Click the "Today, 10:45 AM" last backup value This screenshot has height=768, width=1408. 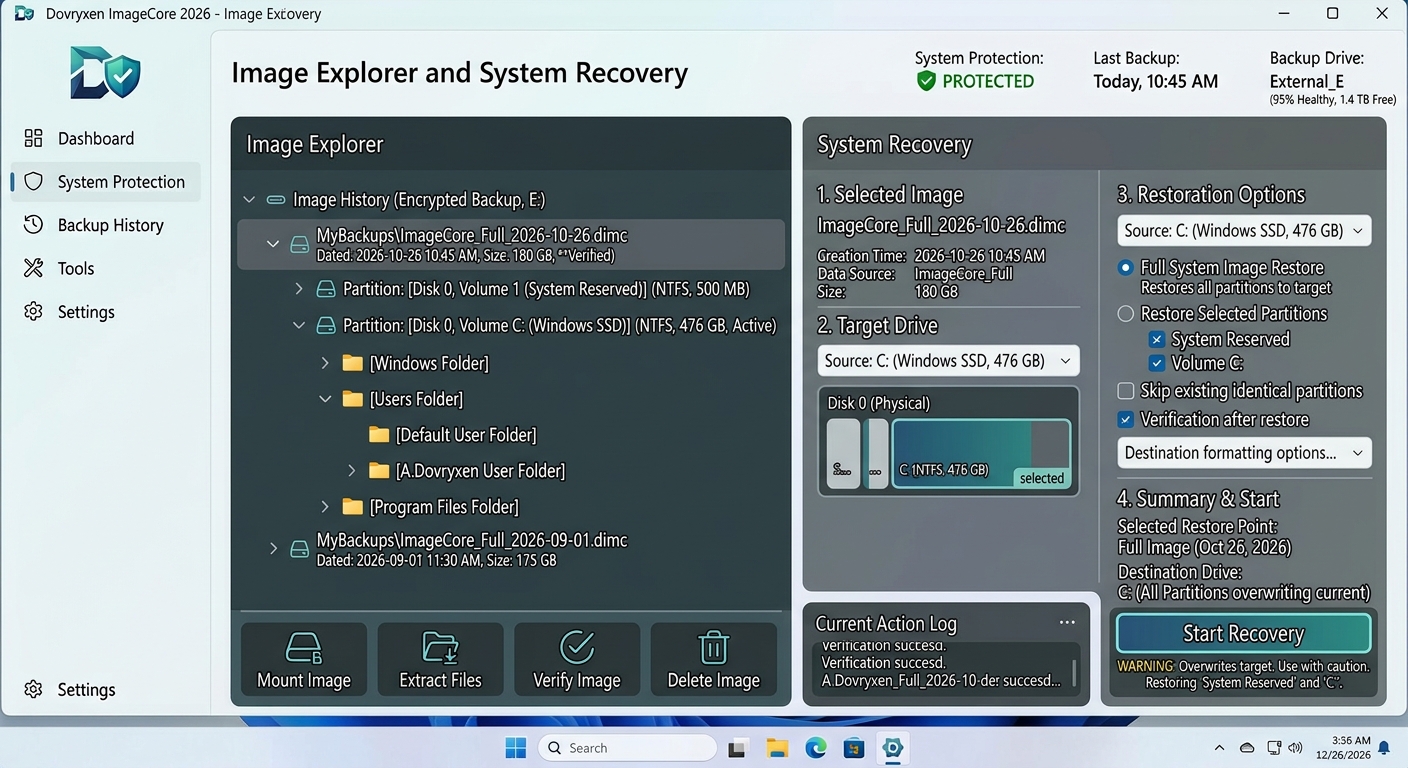pos(1156,82)
